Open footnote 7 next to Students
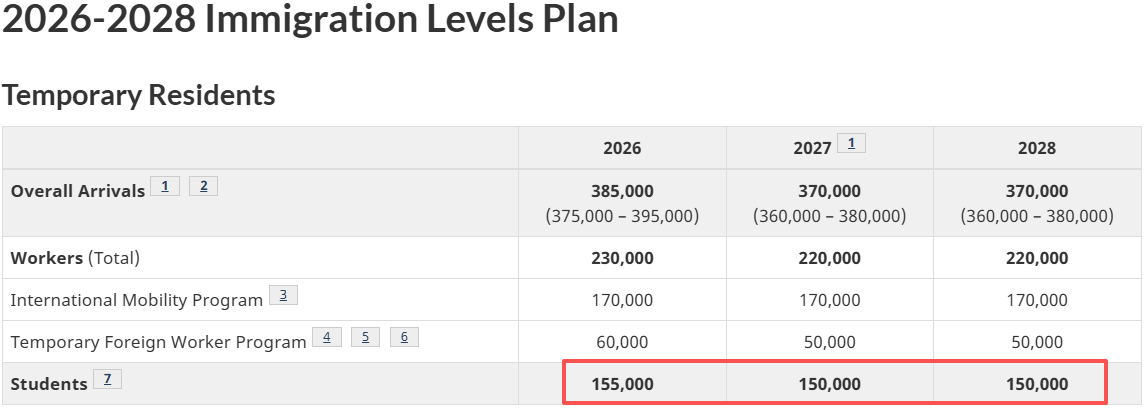Screen dimensions: 1145x408 tap(107, 379)
